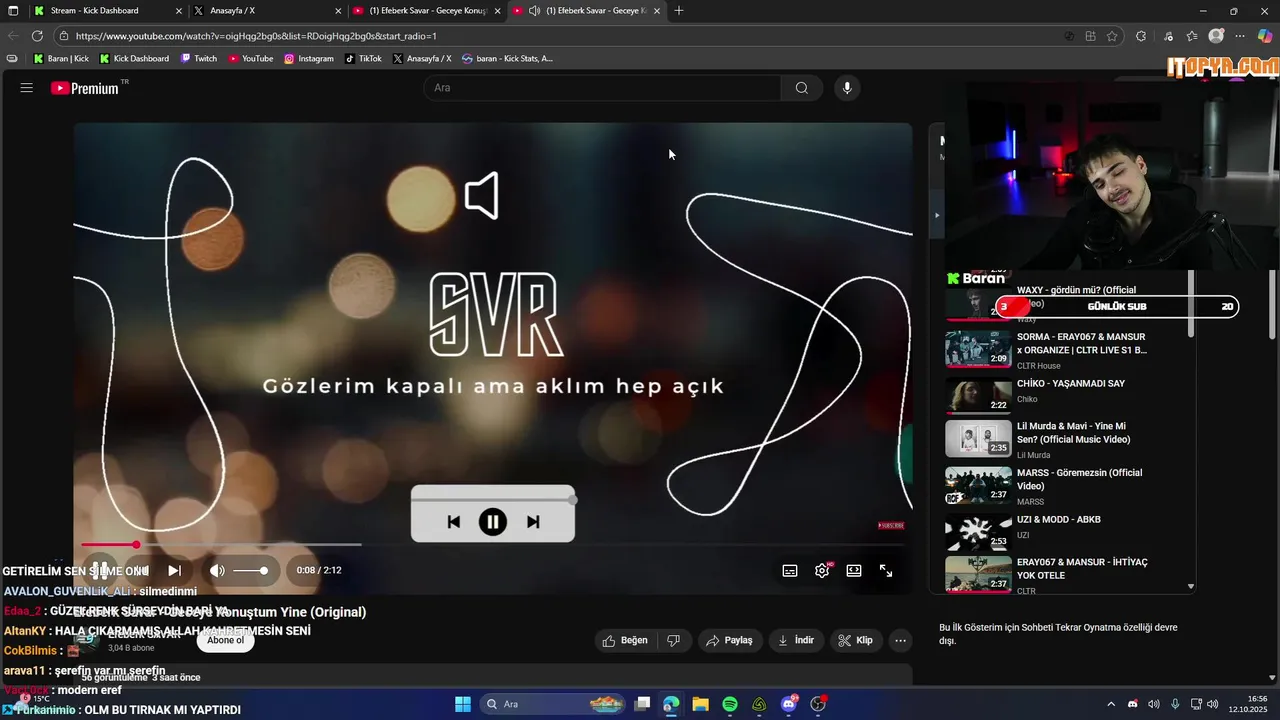1280x720 pixels.
Task: Enter fullscreen mode in player
Action: (x=886, y=570)
